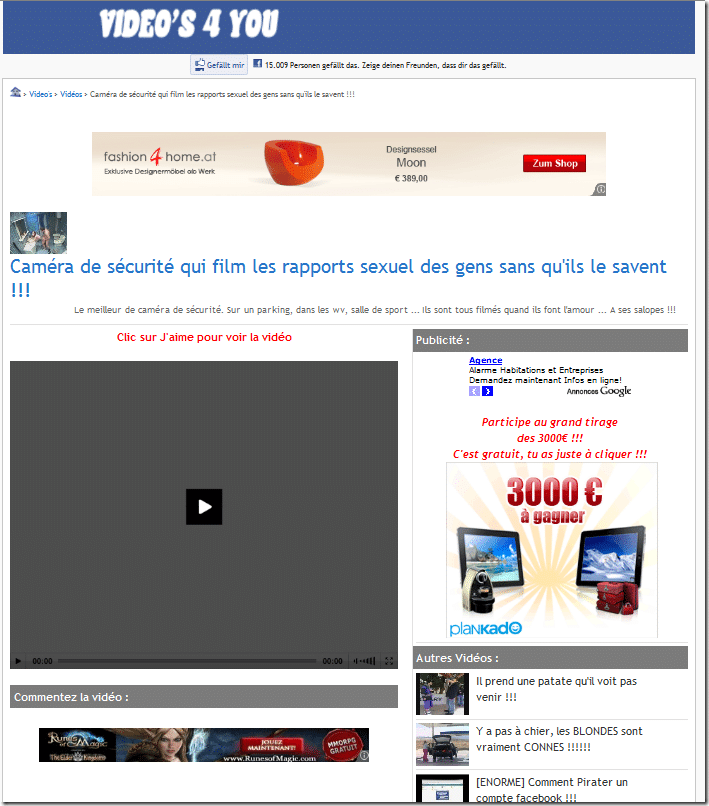Click the 'Zum Shop' button in the fashion4home ad
This screenshot has height=806, width=709.
(554, 163)
